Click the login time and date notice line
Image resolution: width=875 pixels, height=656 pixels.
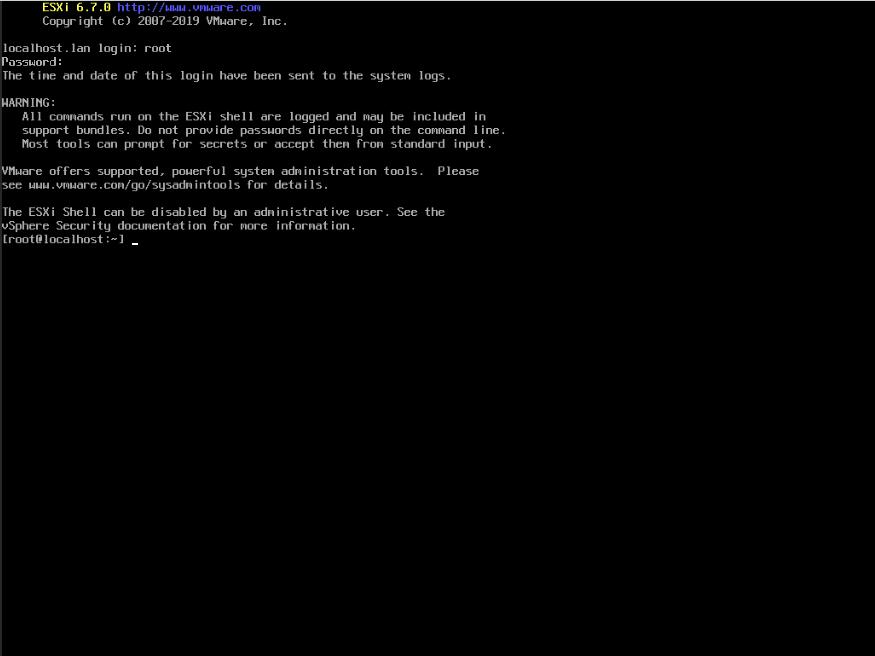point(226,76)
